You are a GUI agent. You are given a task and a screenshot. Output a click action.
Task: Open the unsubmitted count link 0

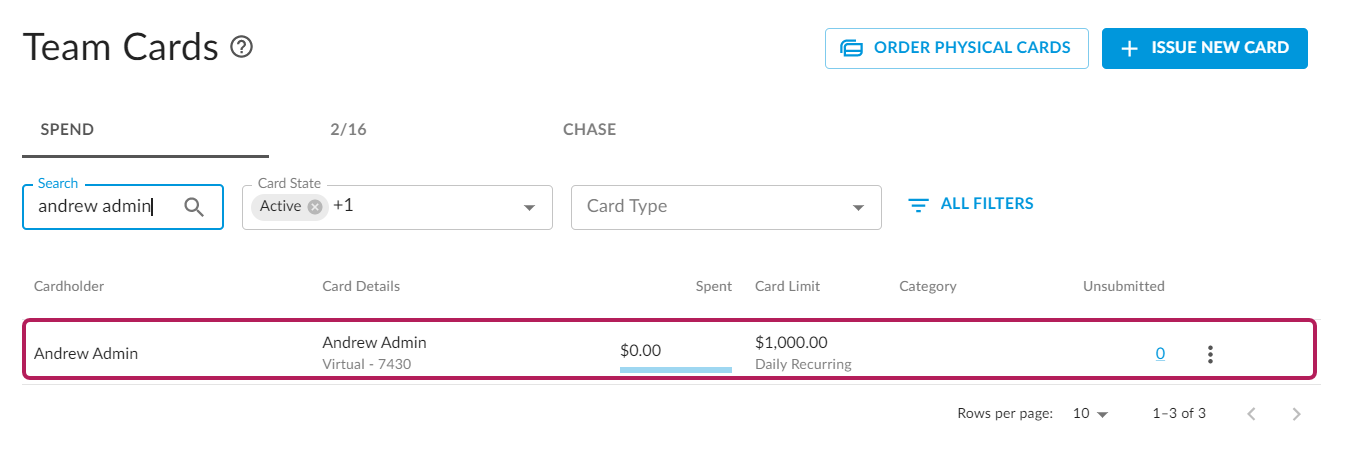tap(1160, 353)
